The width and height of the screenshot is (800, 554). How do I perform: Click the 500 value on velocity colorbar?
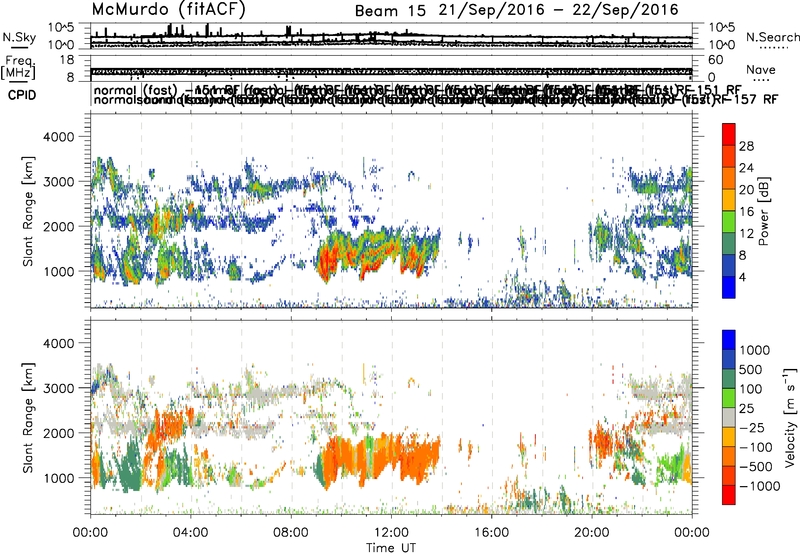click(751, 370)
